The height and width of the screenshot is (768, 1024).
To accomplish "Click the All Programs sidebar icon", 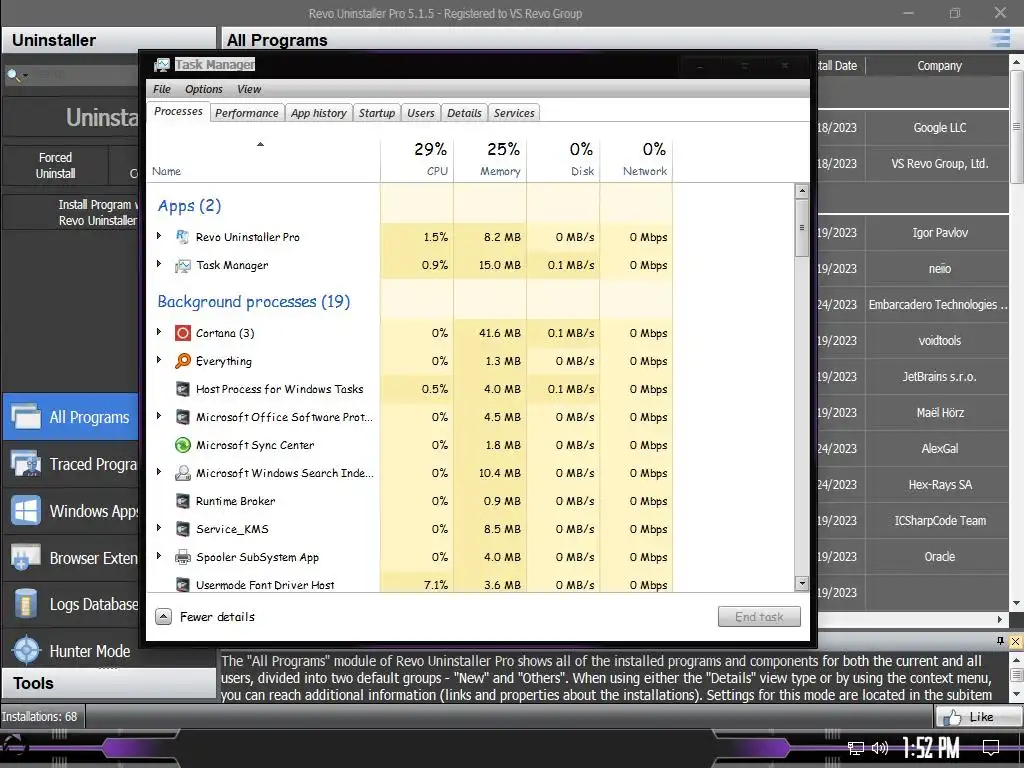I will click(x=26, y=417).
